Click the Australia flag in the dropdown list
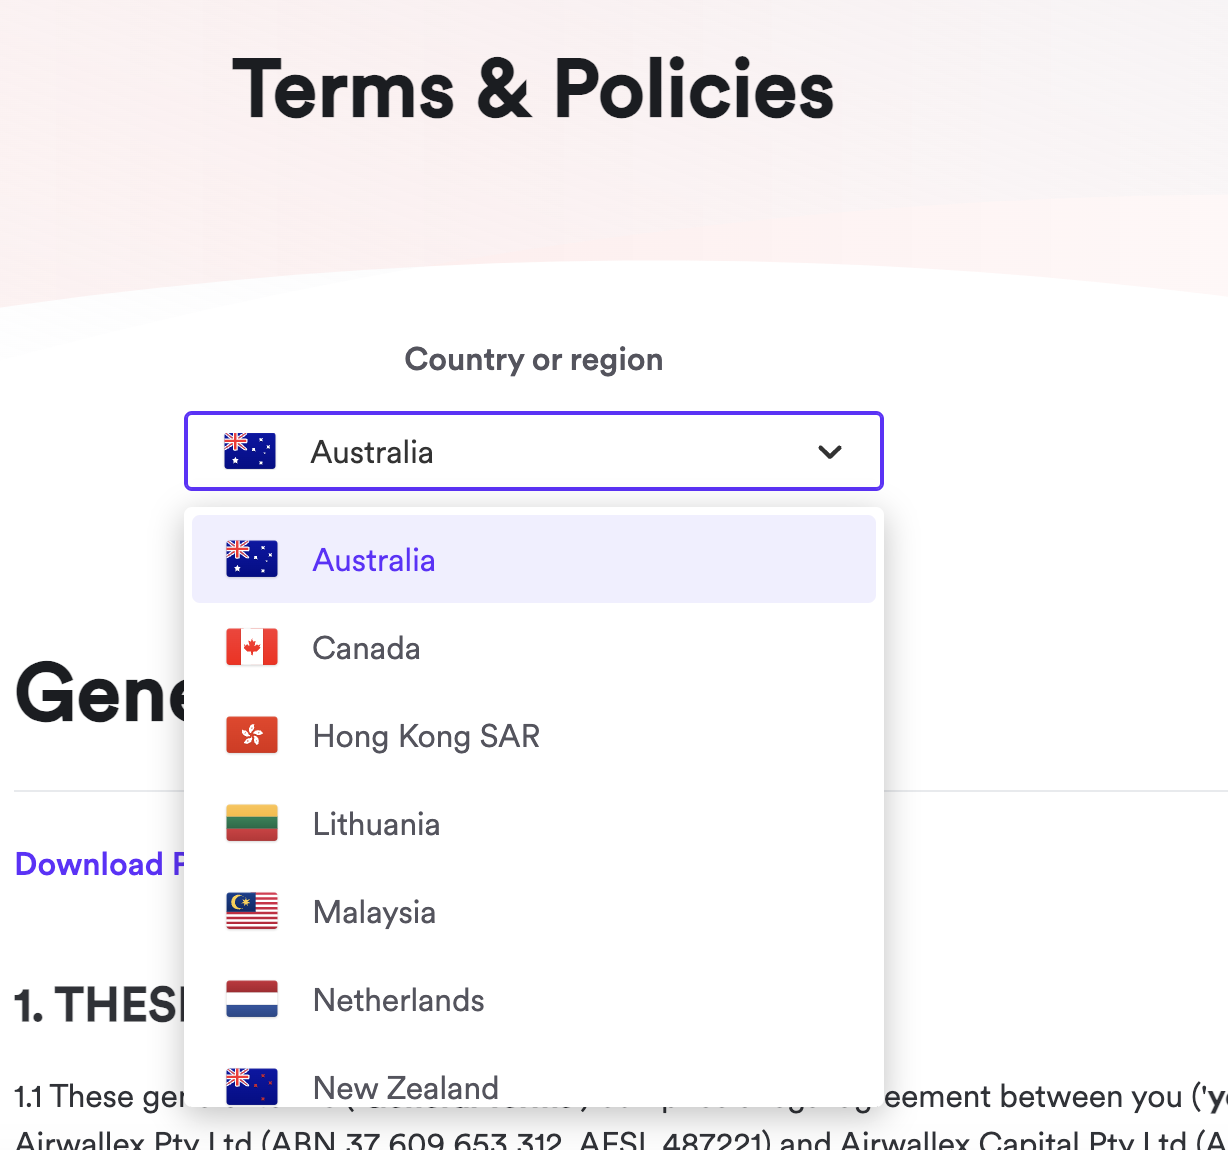The image size is (1228, 1150). (252, 559)
